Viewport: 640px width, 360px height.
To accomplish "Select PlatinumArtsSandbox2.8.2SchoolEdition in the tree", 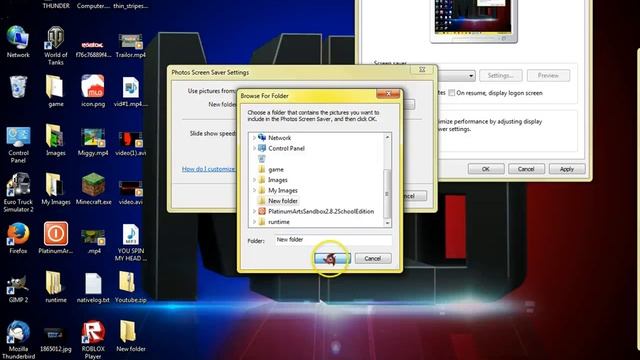I will click(x=321, y=211).
